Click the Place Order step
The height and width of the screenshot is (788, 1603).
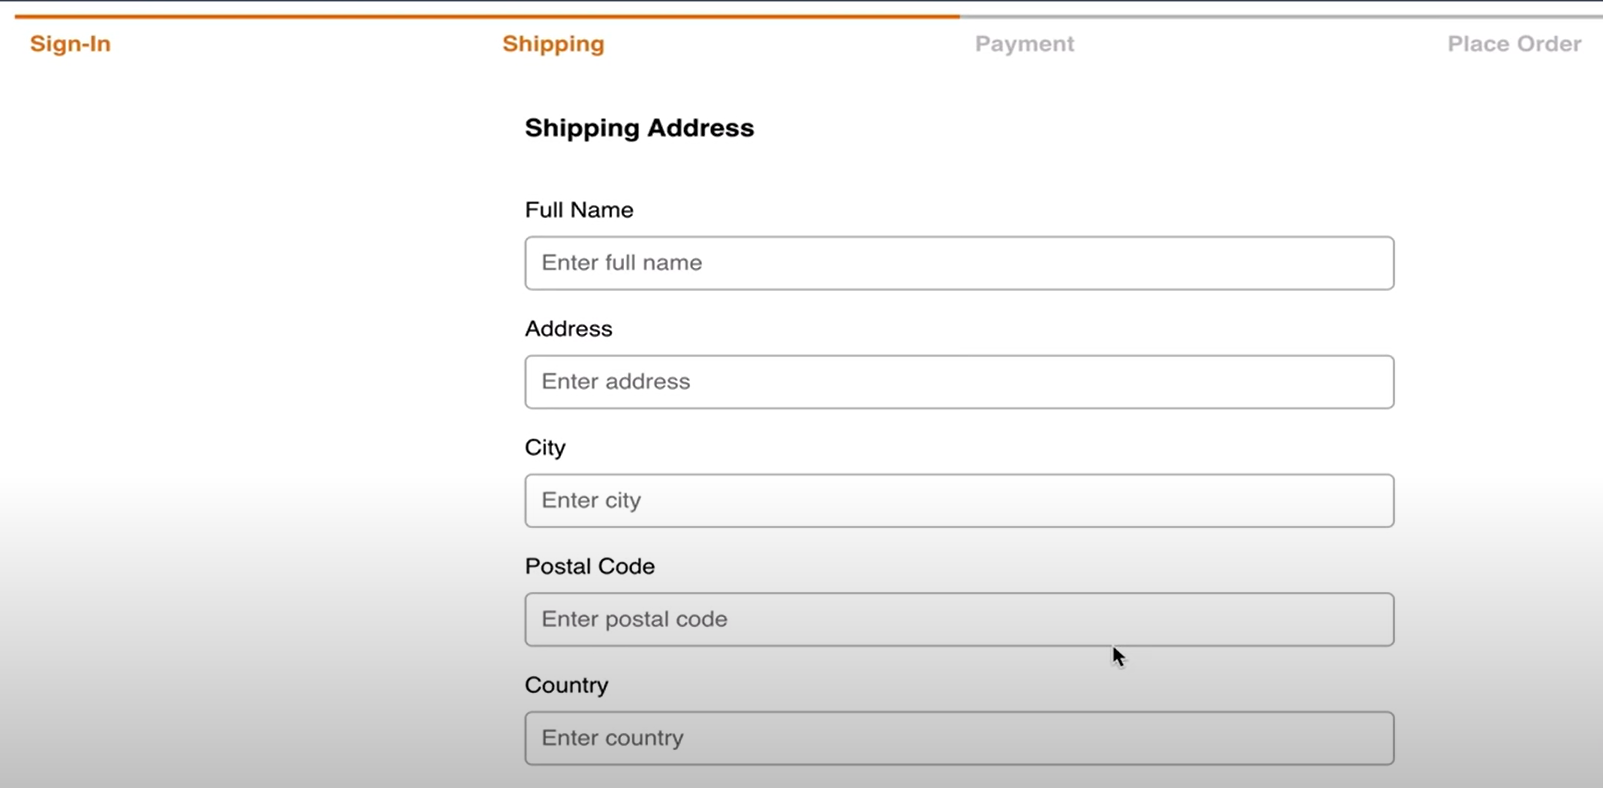click(1513, 44)
